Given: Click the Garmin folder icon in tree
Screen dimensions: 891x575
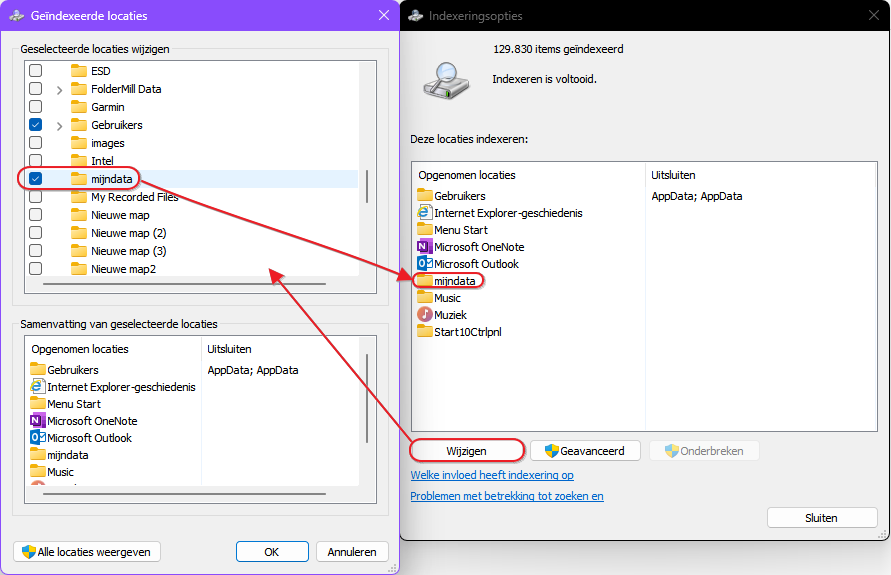Looking at the screenshot, I should click(80, 107).
